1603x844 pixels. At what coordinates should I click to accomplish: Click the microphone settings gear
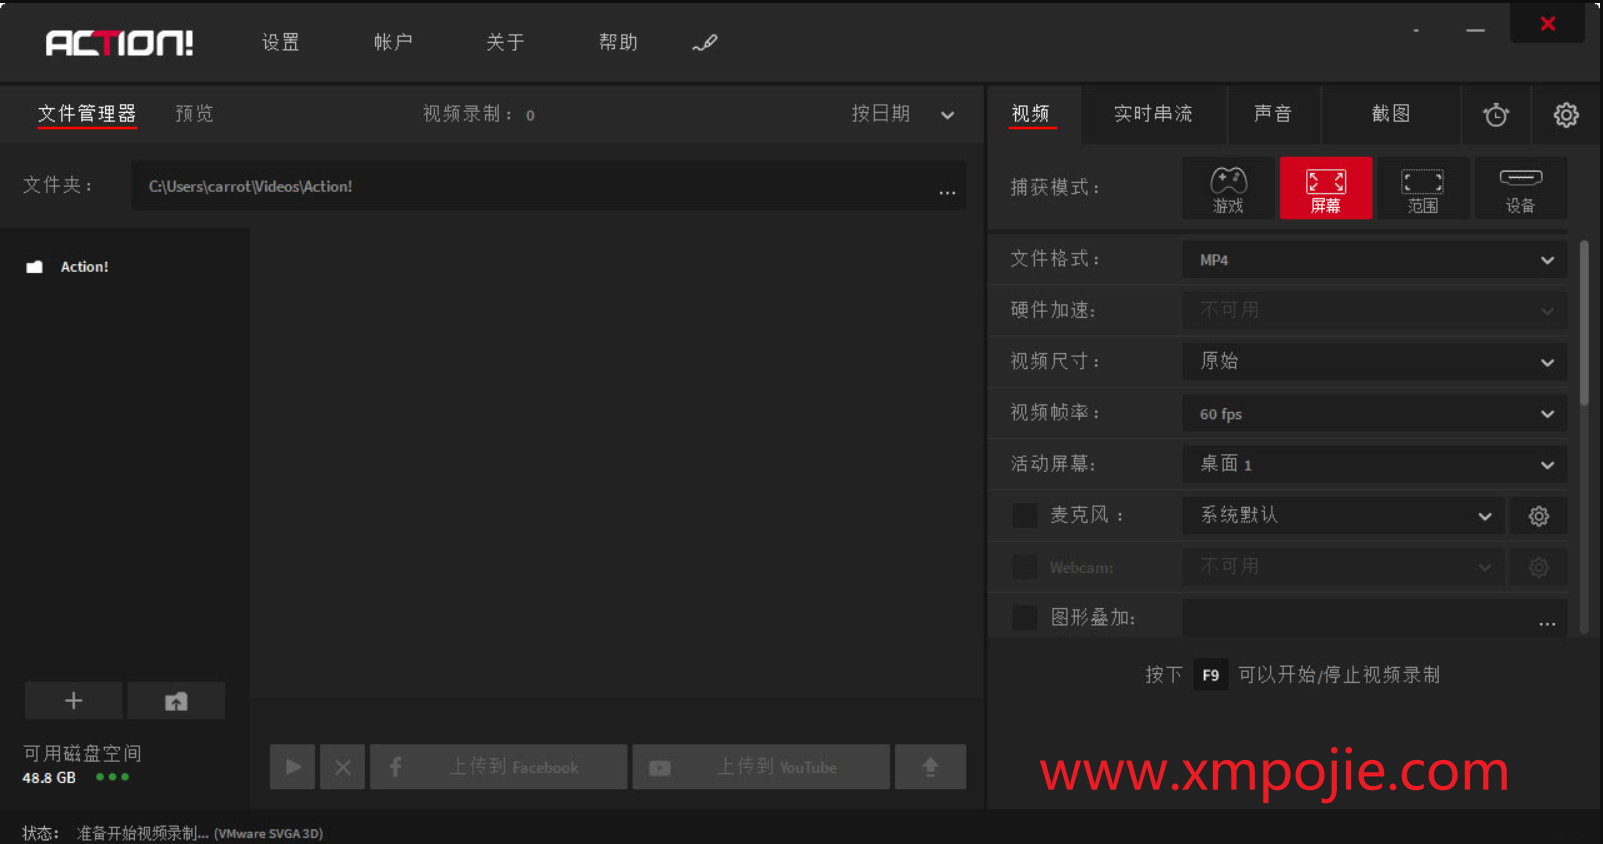1539,516
